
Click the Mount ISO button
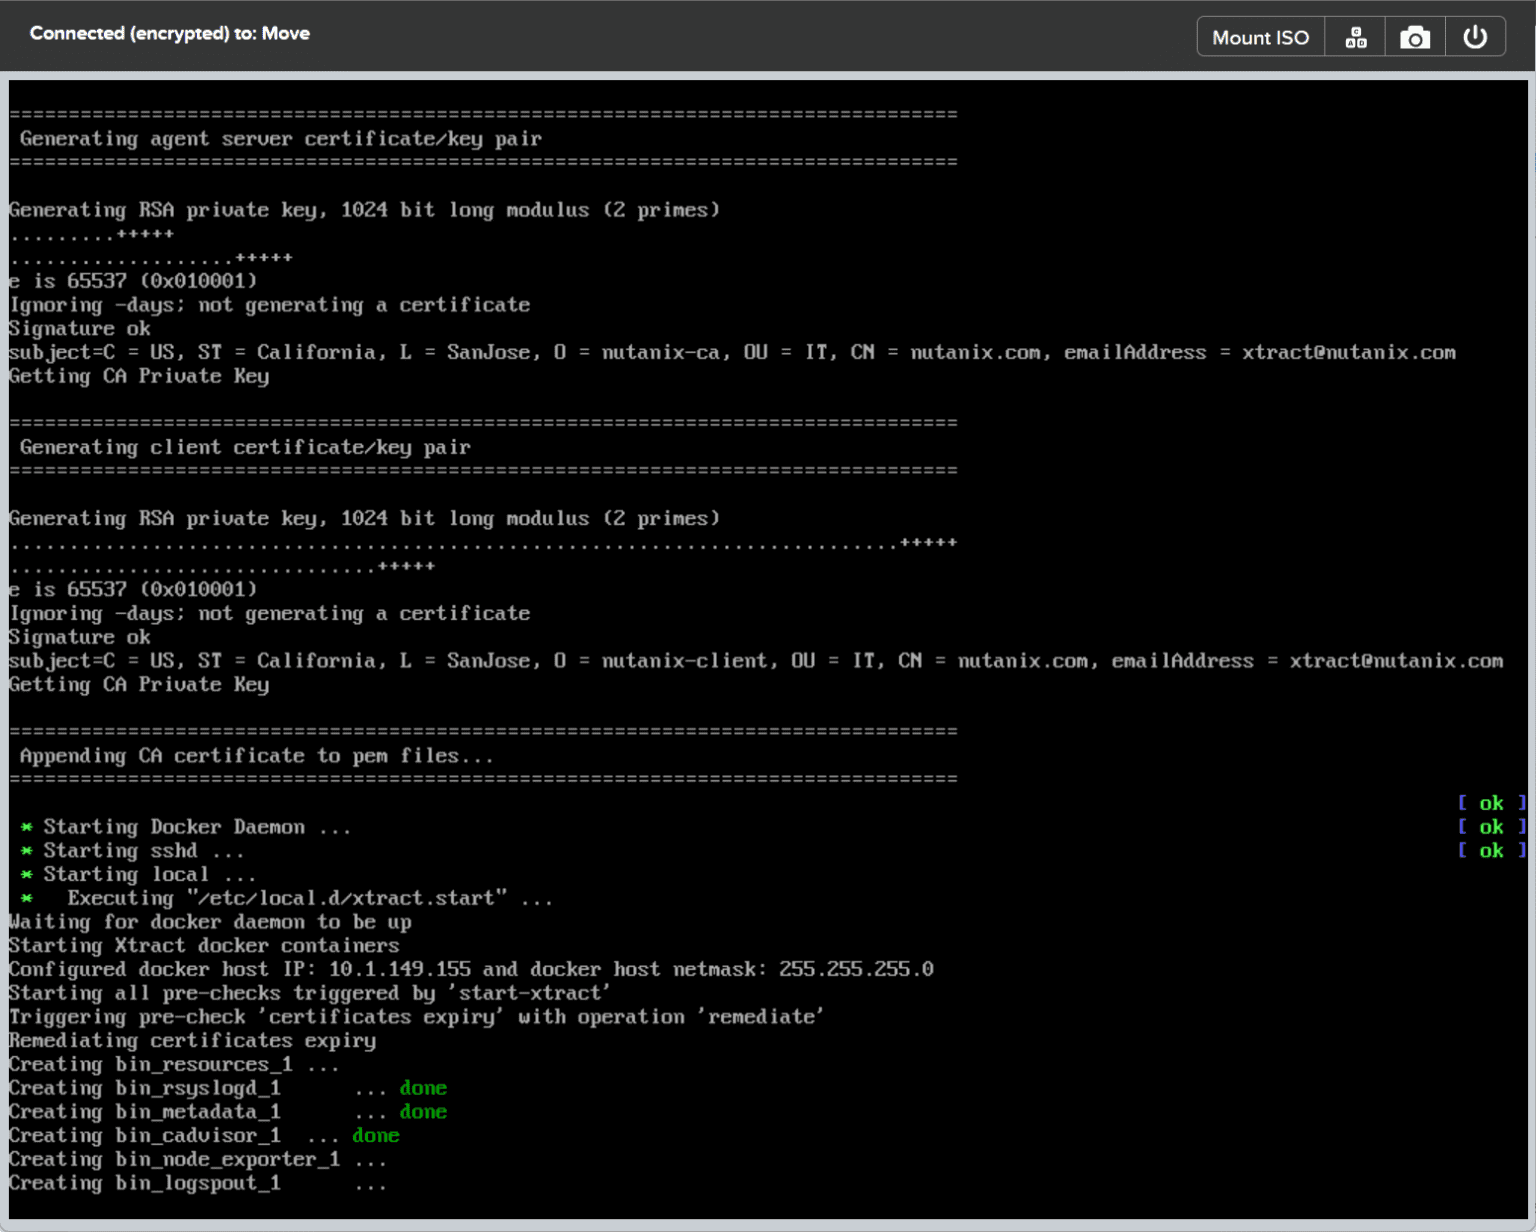pos(1259,36)
